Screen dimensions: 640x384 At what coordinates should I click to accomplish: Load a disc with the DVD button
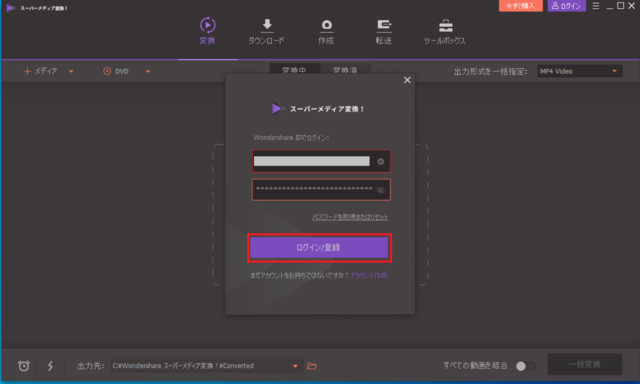[116, 71]
